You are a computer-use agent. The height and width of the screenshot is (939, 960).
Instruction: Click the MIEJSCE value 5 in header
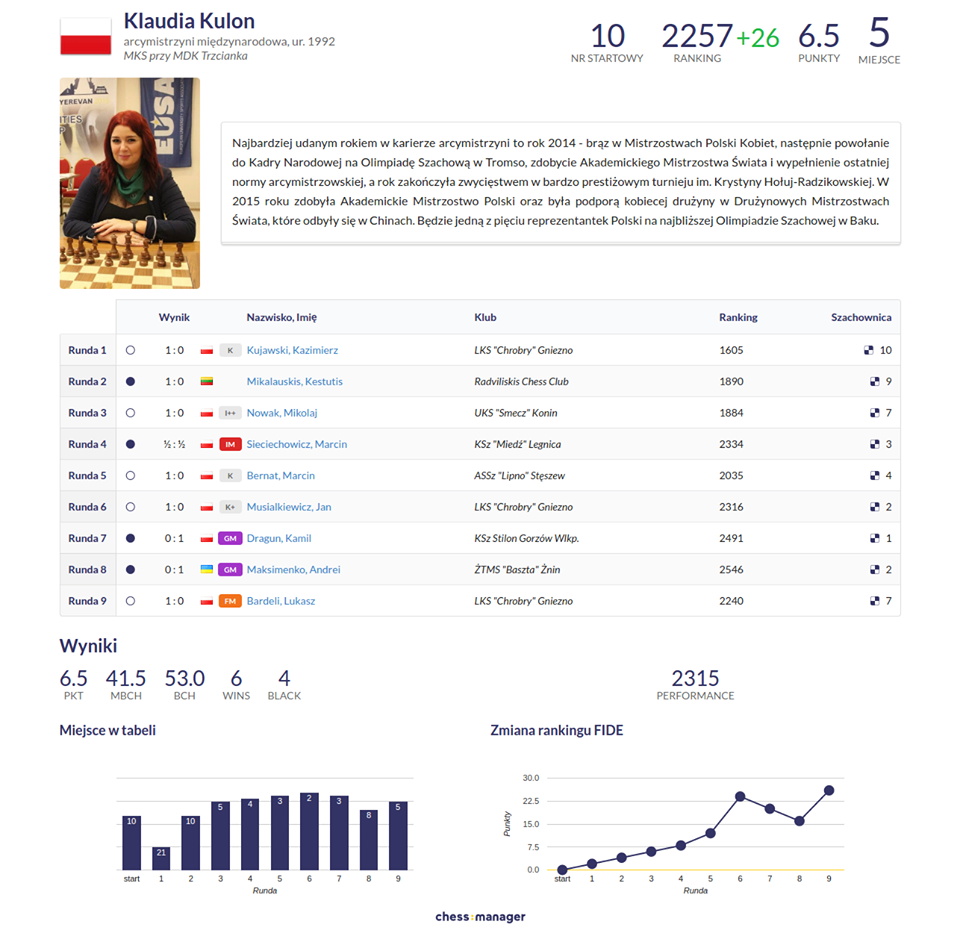point(879,32)
